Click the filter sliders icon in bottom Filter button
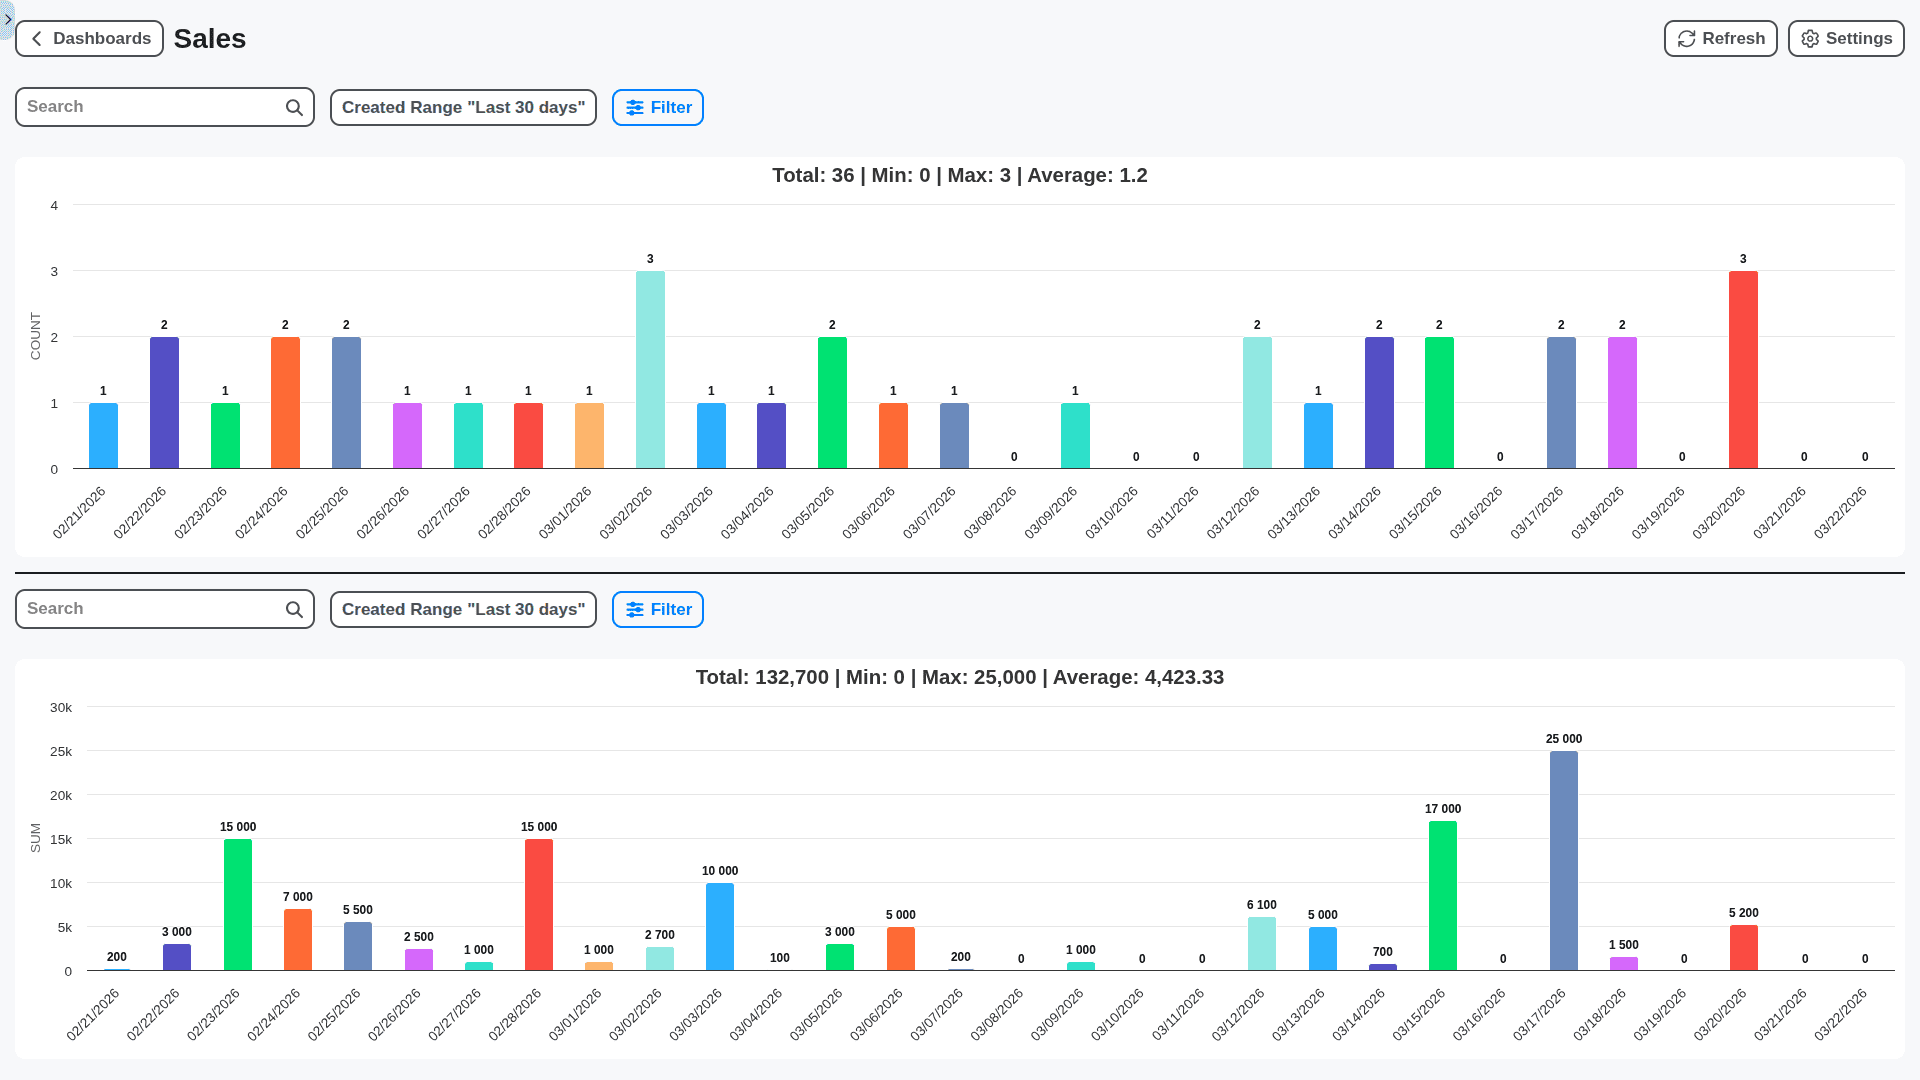This screenshot has width=1920, height=1080. point(634,609)
